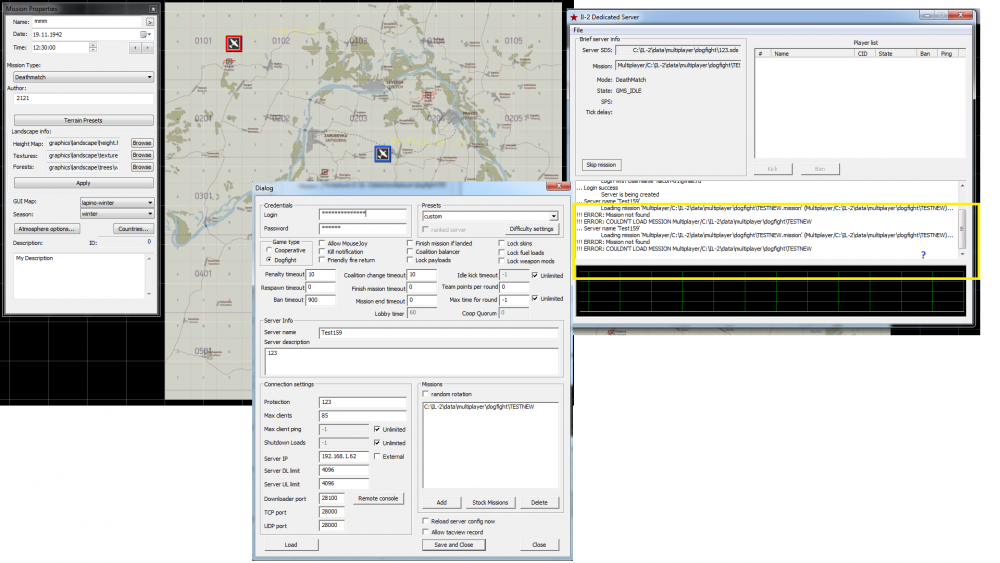
Task: Click the Save and Close button
Action: tap(452, 545)
